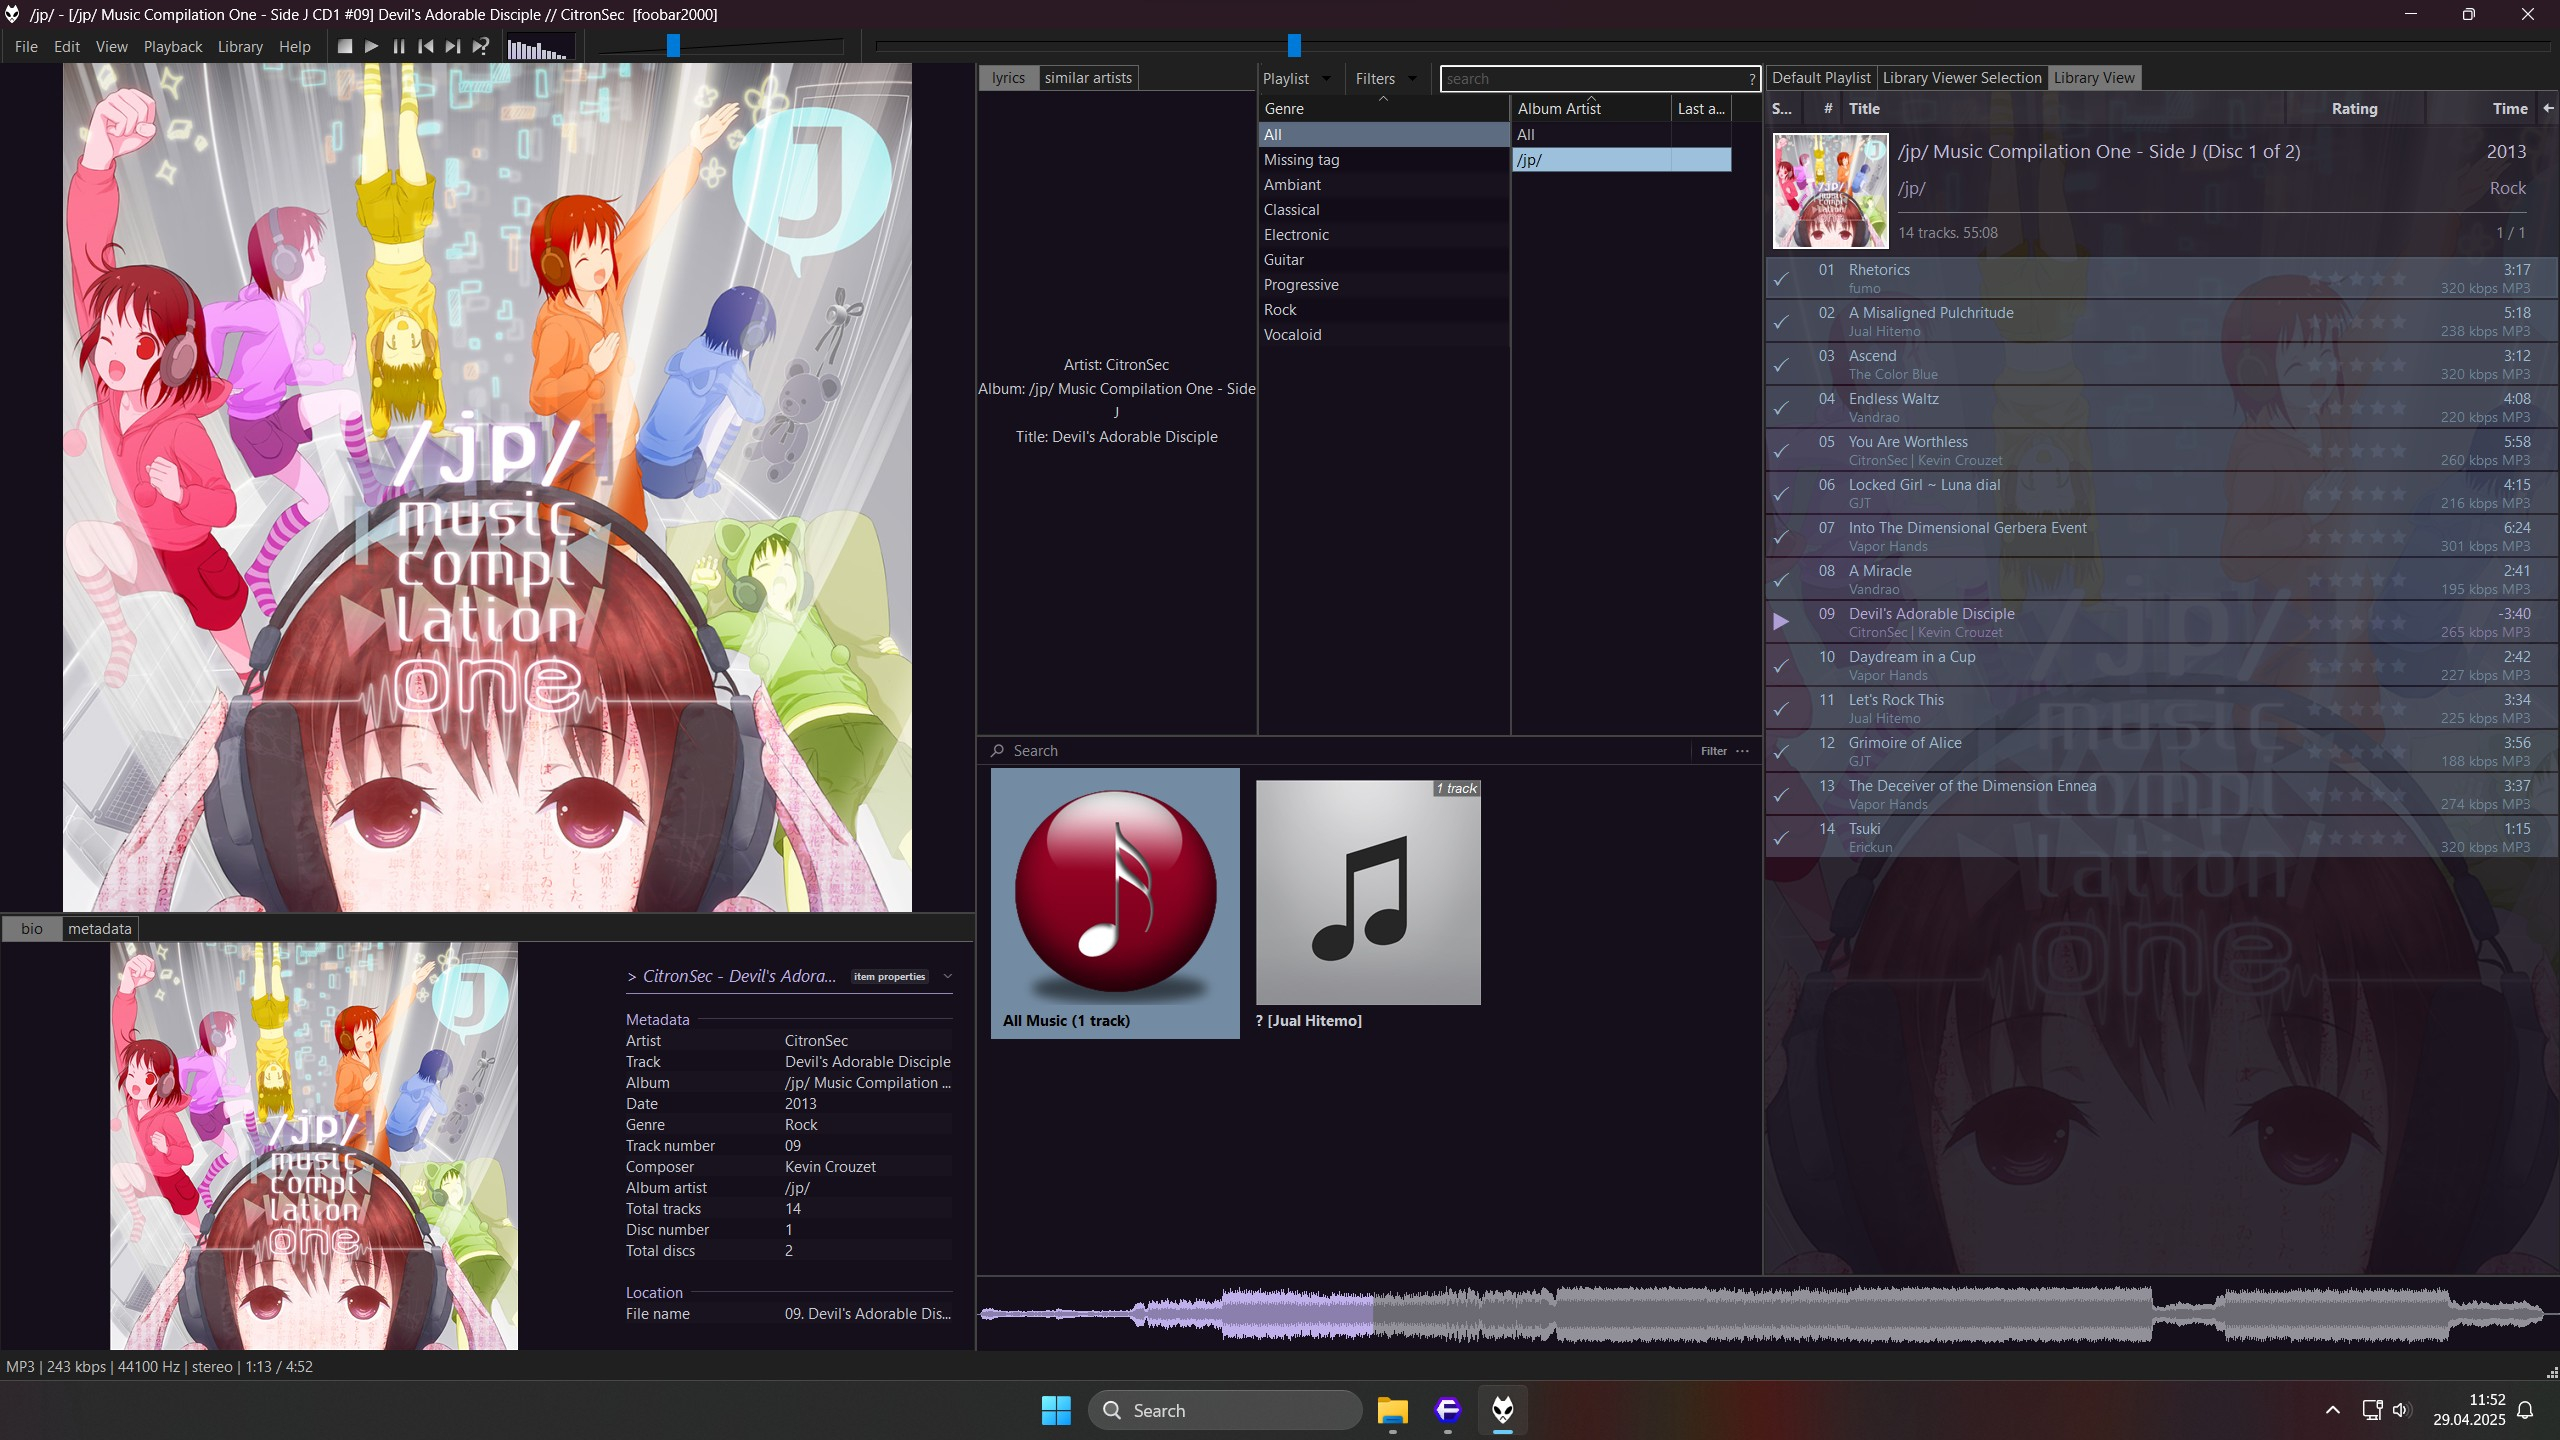Click the Last a... column header
The height and width of the screenshot is (1440, 2560).
(1701, 108)
